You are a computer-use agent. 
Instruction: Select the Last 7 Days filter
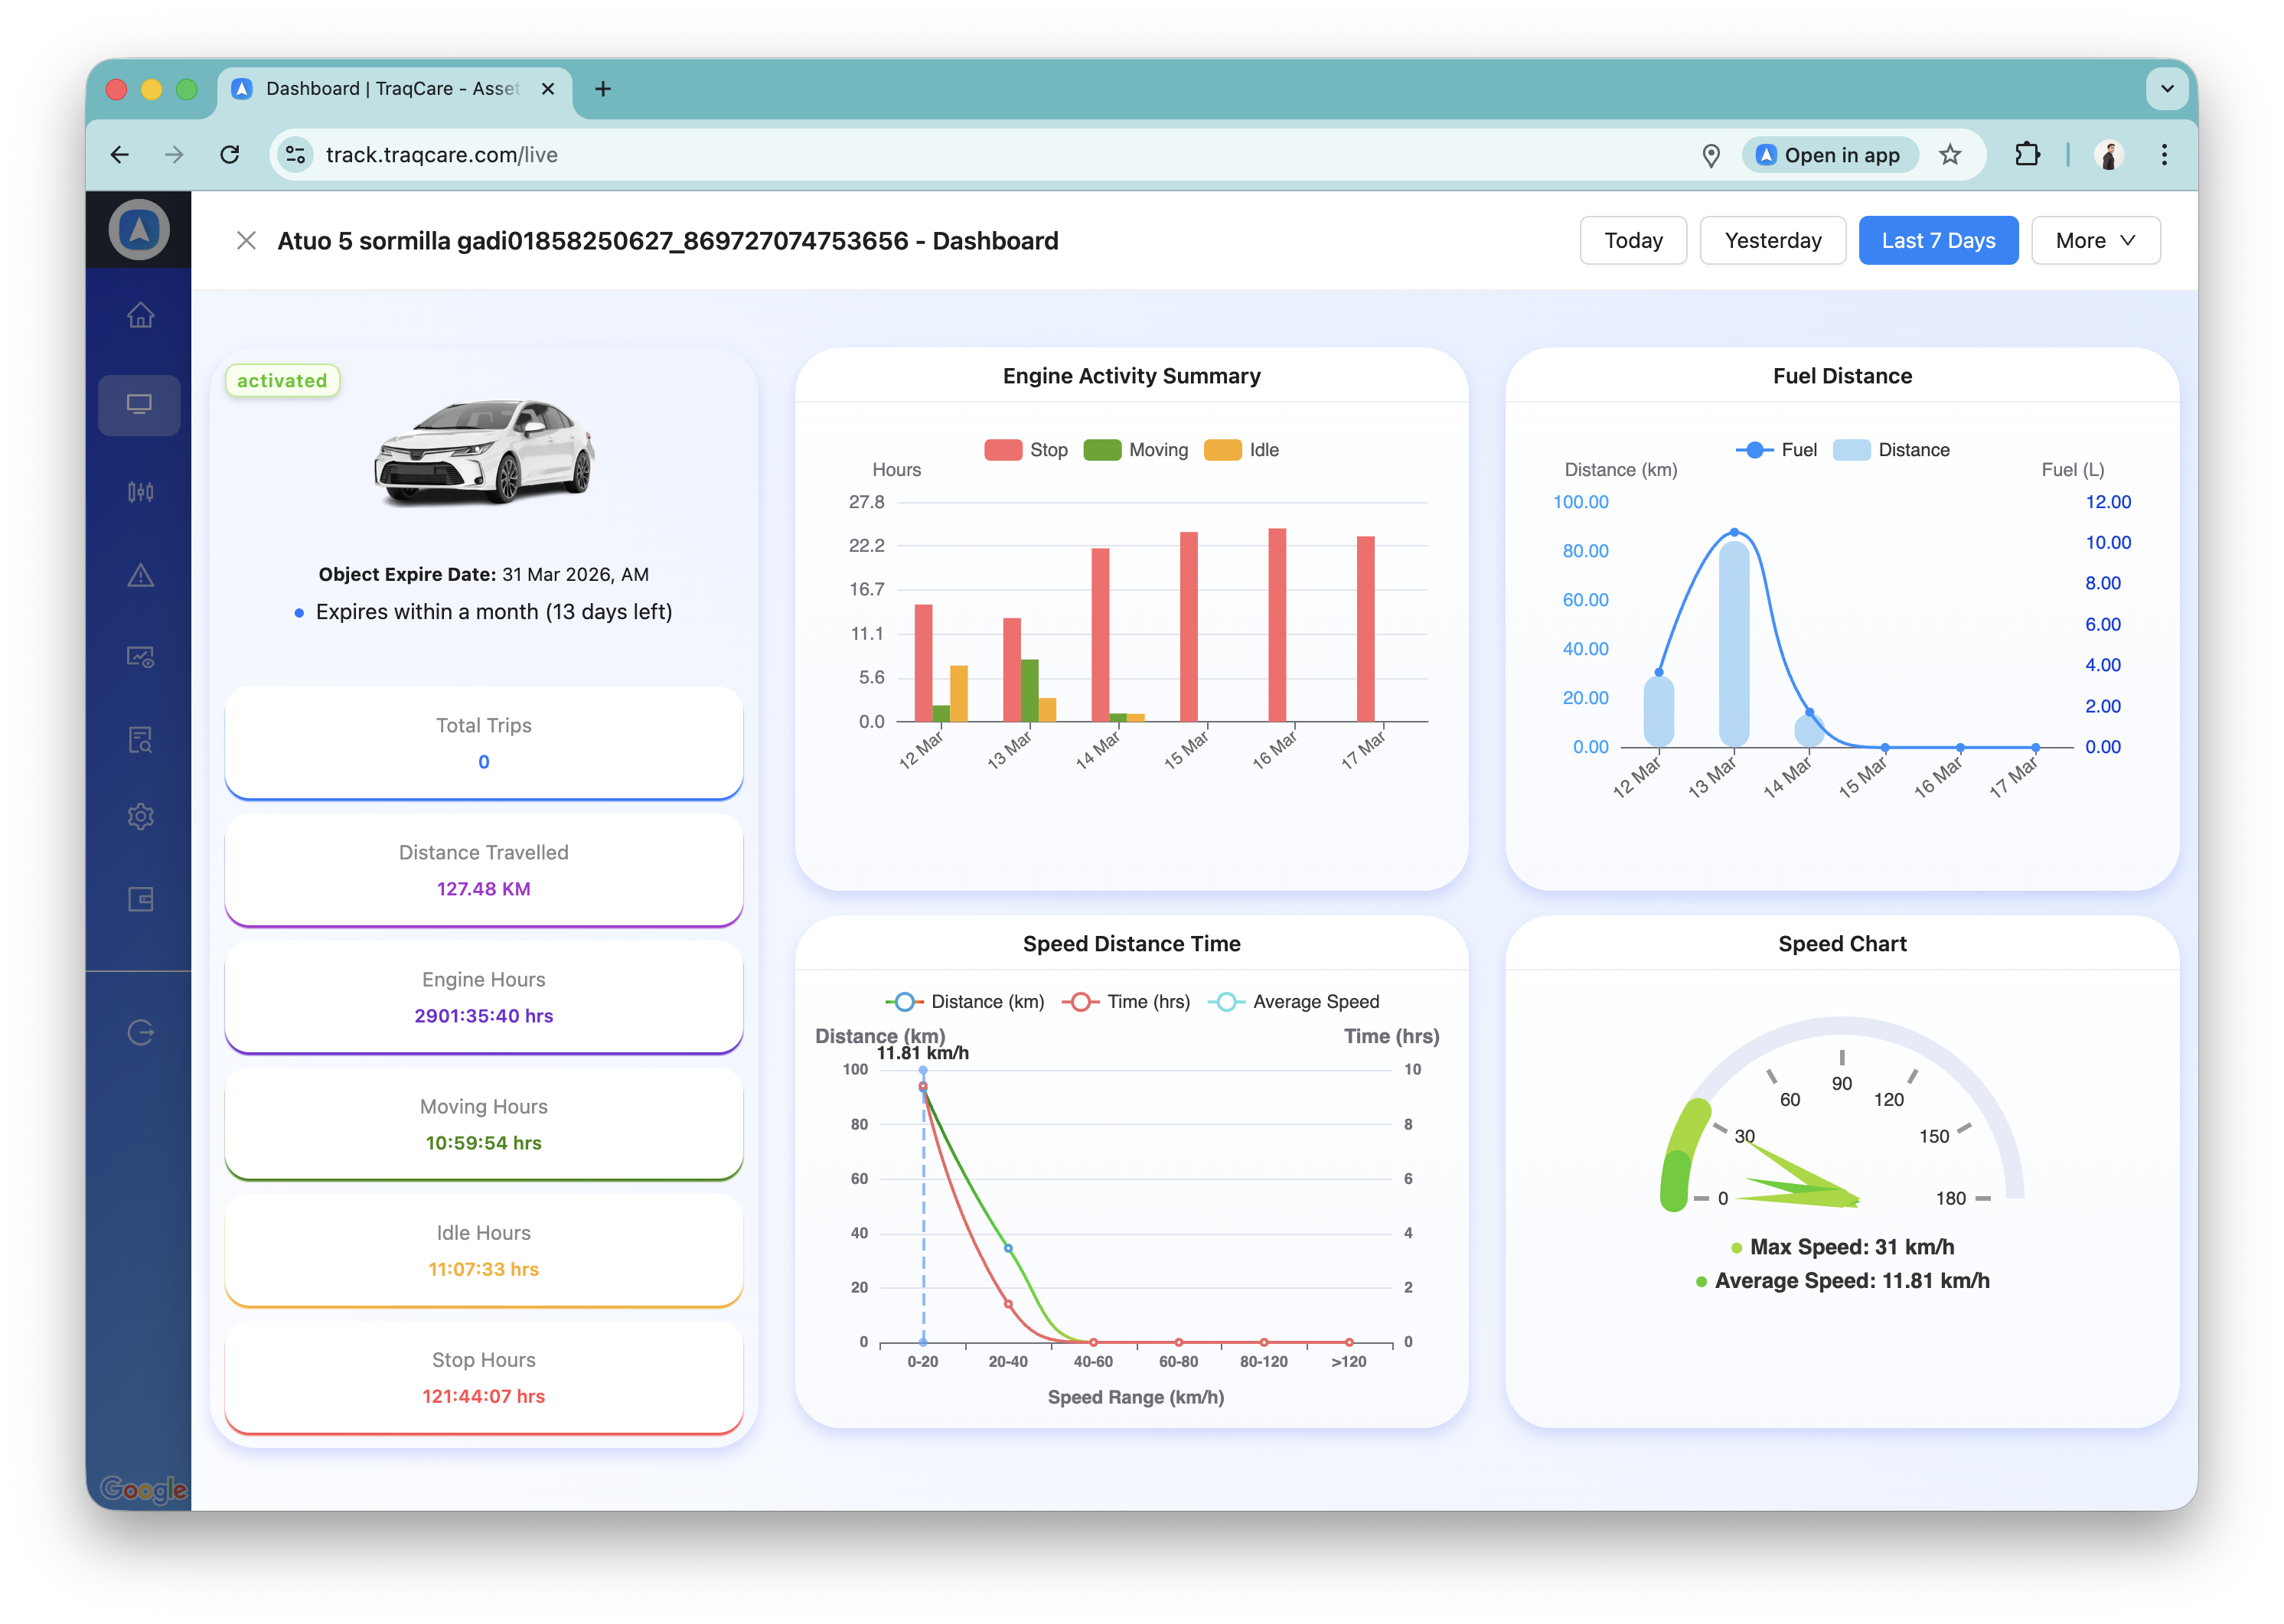click(x=1938, y=241)
